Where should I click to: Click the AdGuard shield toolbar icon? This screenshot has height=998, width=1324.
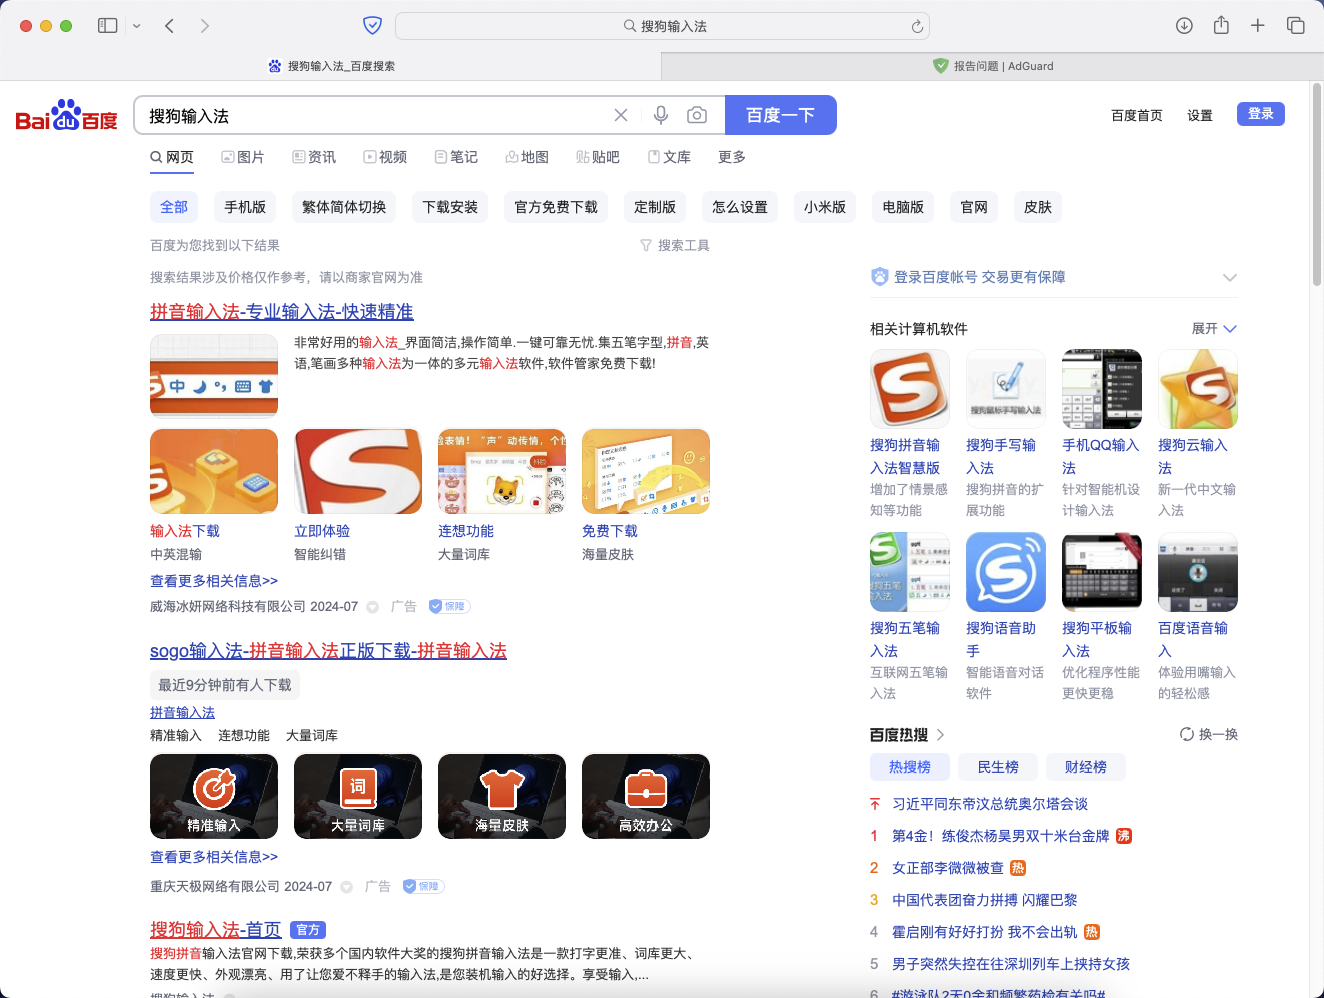pyautogui.click(x=372, y=26)
